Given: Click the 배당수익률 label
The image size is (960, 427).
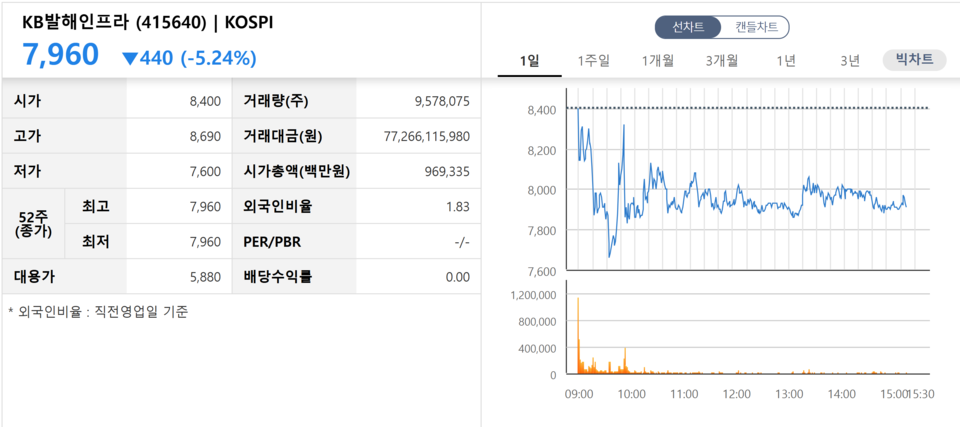Looking at the screenshot, I should coord(278,277).
